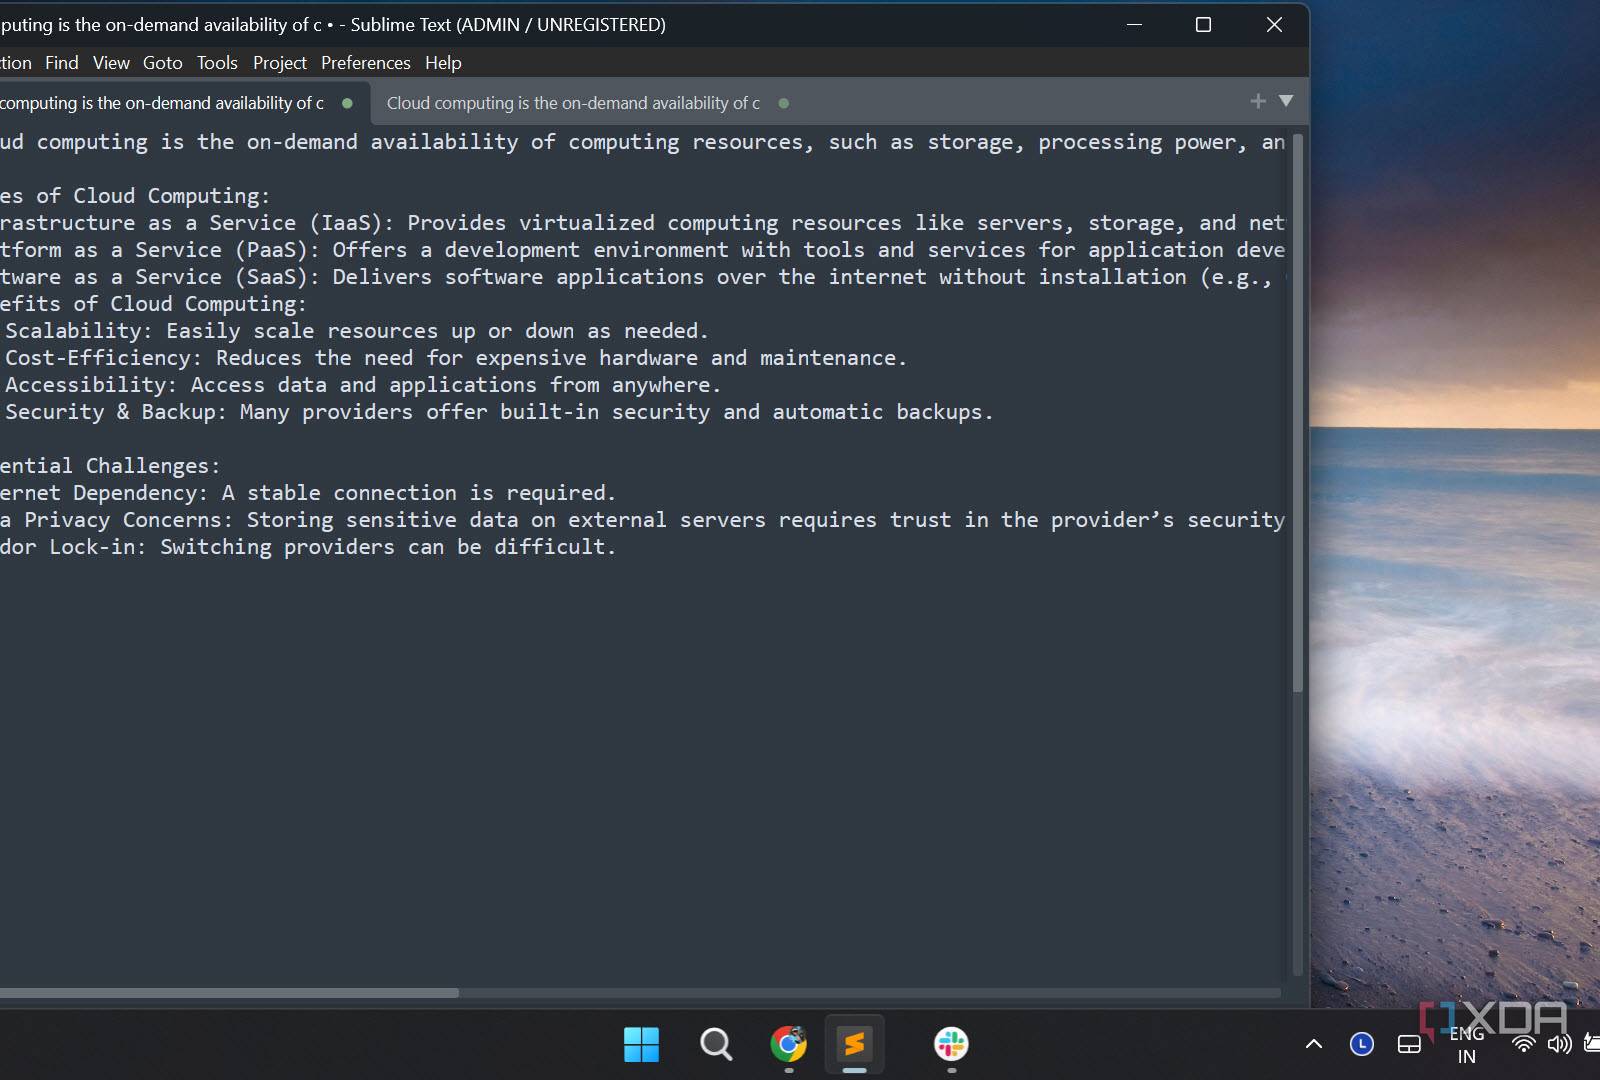Open the Windows Start menu
The height and width of the screenshot is (1080, 1600).
point(641,1044)
